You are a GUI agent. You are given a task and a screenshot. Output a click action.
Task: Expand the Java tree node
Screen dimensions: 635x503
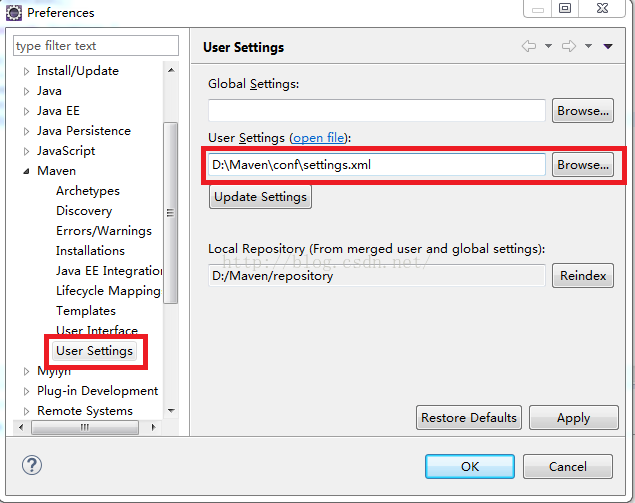pyautogui.click(x=26, y=92)
